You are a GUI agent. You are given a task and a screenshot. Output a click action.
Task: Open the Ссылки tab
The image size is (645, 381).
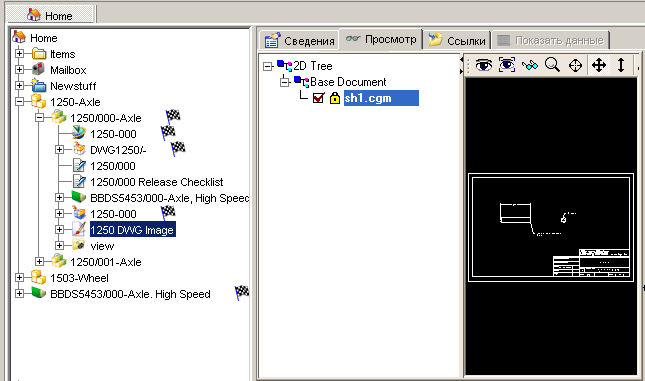(x=457, y=40)
